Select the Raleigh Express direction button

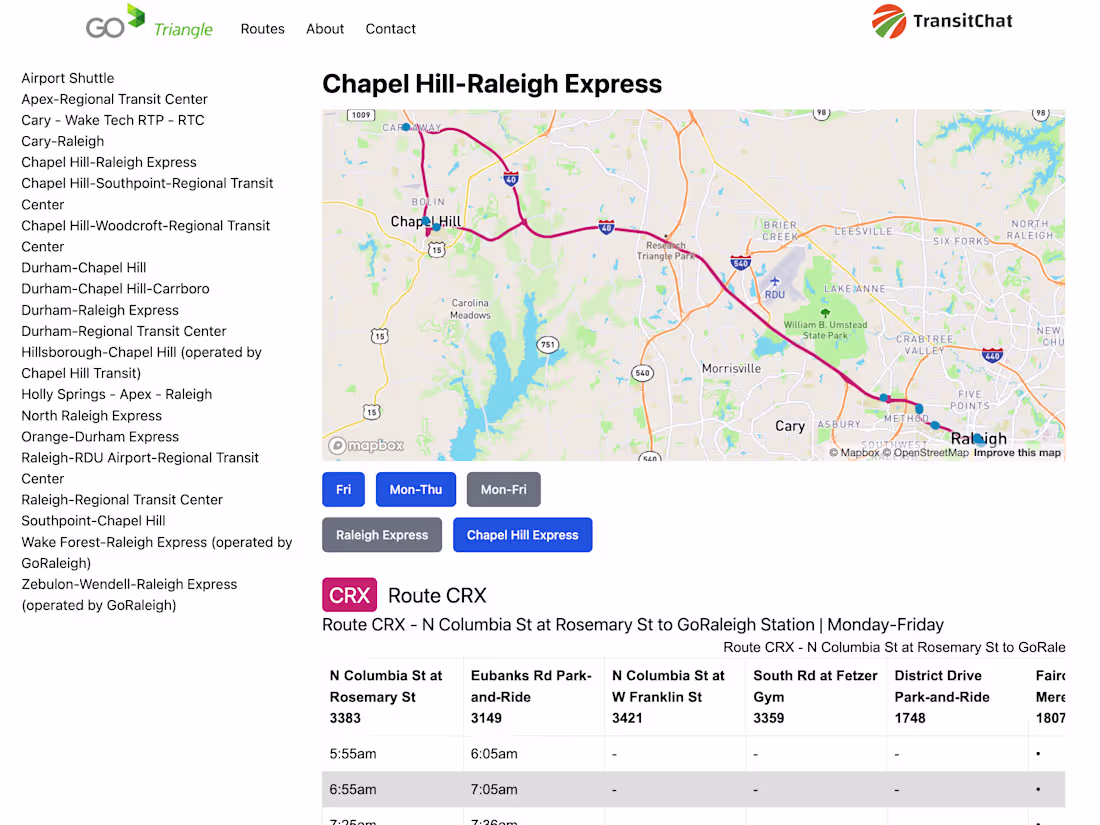381,535
